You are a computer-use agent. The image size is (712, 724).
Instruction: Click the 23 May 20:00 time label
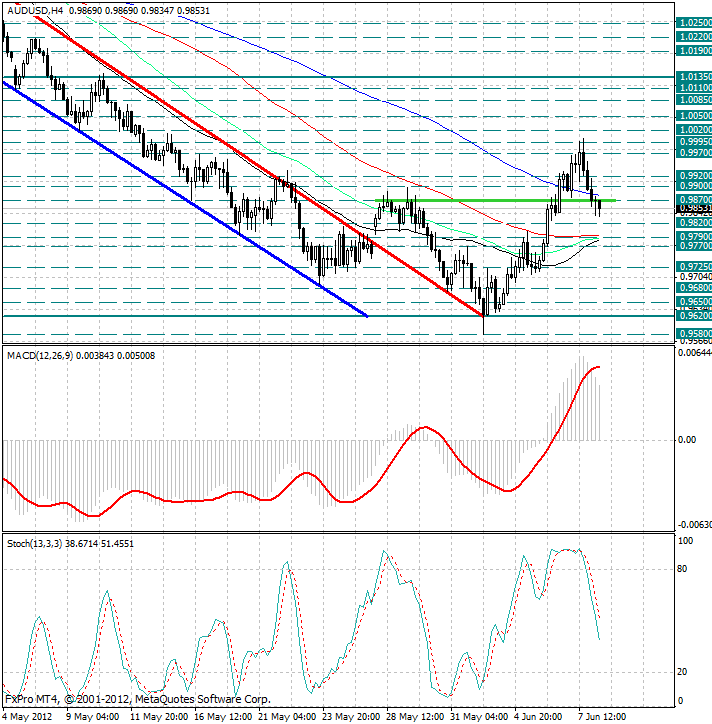pos(351,717)
